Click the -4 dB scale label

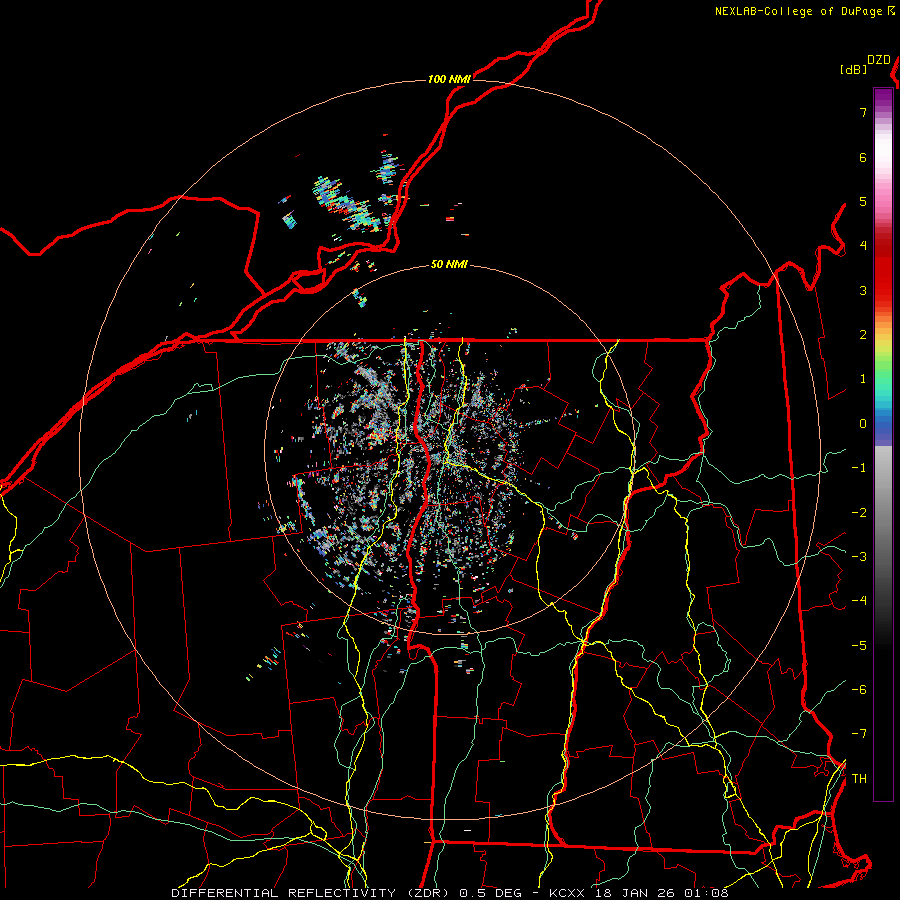point(859,600)
